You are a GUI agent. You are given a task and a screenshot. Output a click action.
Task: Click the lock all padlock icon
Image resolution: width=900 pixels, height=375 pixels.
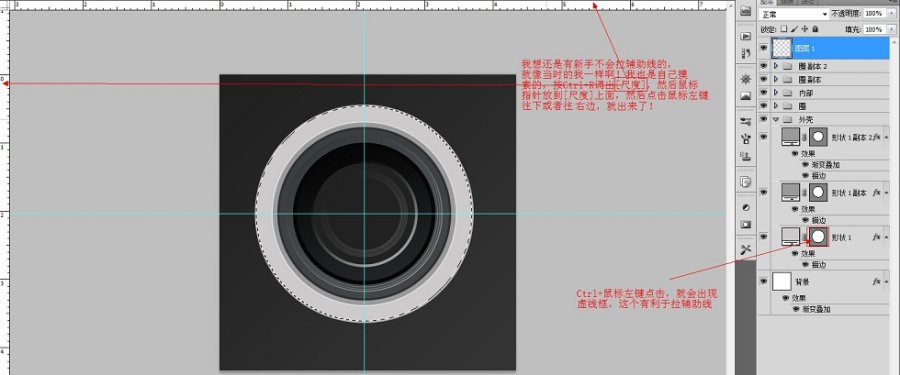(815, 29)
